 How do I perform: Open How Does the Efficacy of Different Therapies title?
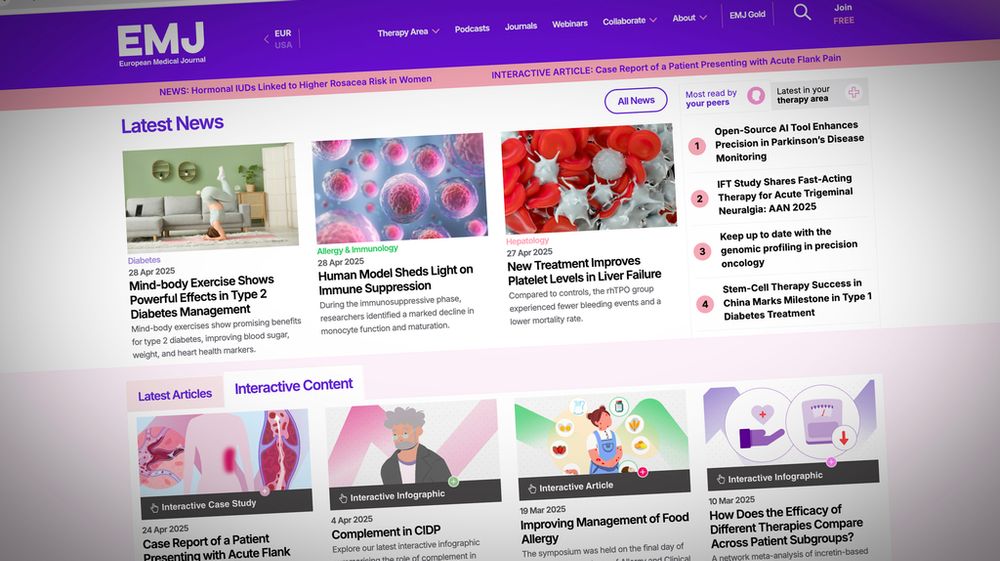point(786,527)
